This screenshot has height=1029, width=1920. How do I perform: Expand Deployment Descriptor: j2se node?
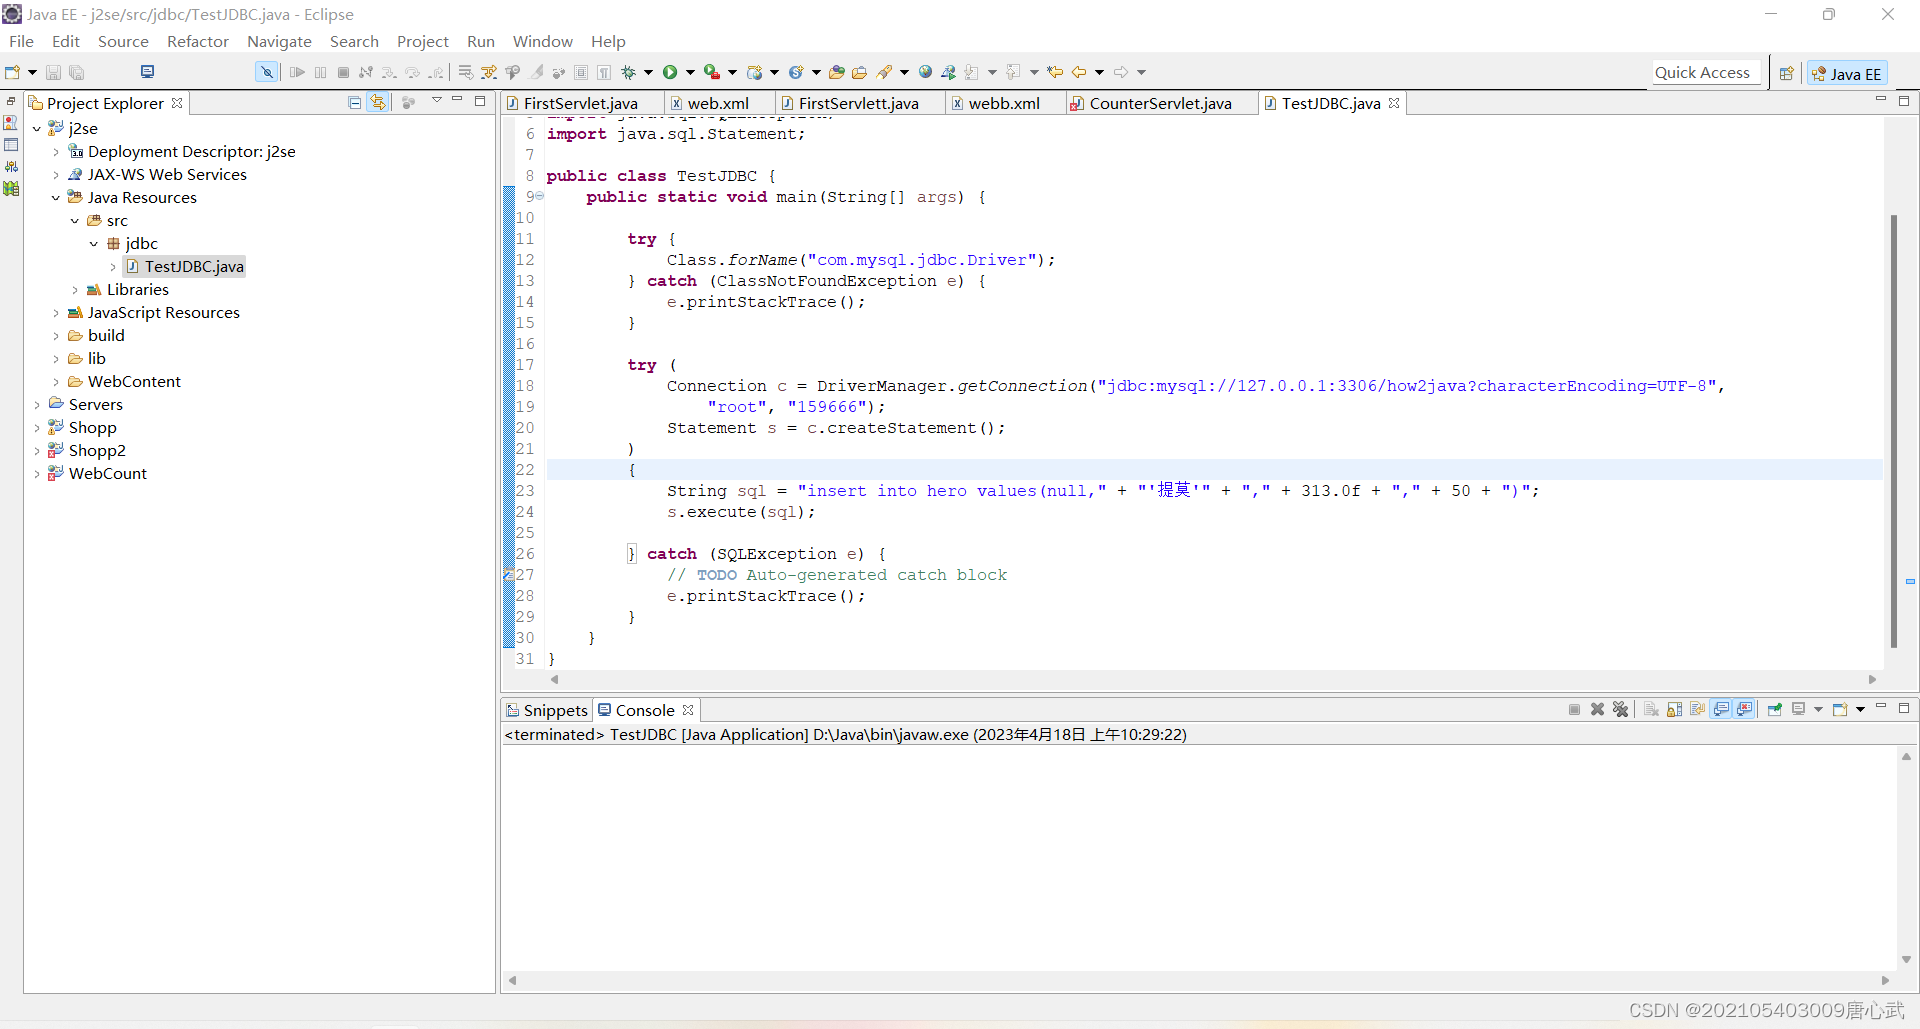(56, 152)
